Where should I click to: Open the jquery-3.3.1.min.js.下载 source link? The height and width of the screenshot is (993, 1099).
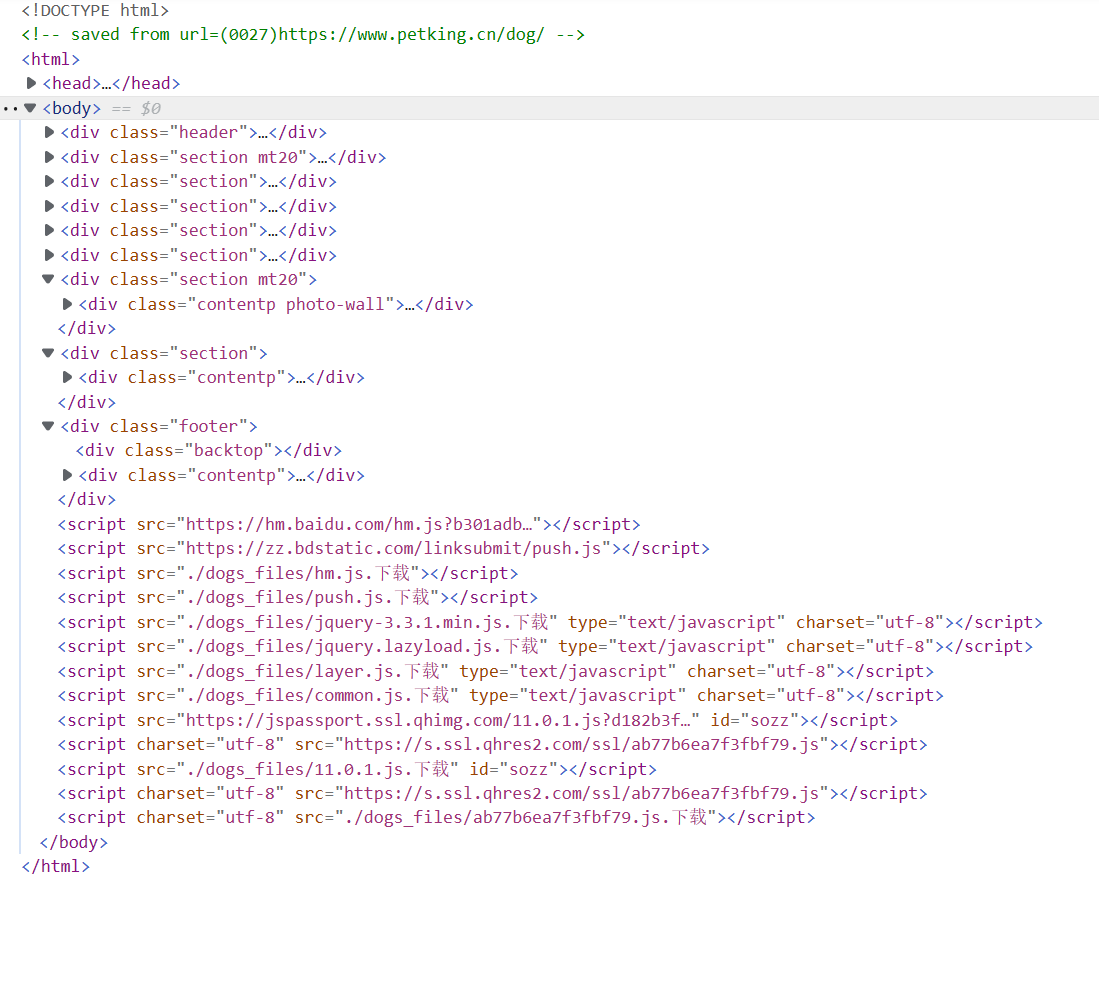[367, 622]
